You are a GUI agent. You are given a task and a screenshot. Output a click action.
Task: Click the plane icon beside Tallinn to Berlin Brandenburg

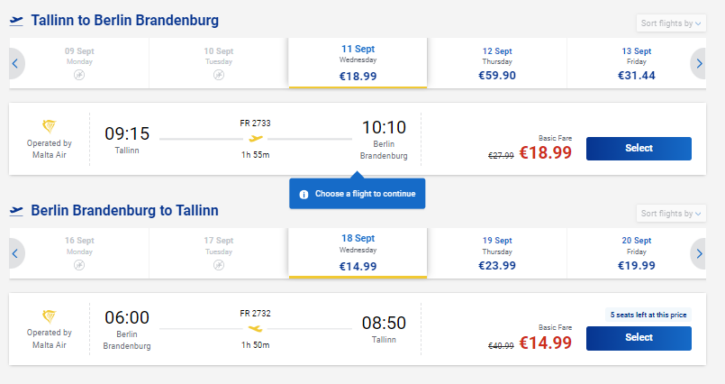pos(17,20)
